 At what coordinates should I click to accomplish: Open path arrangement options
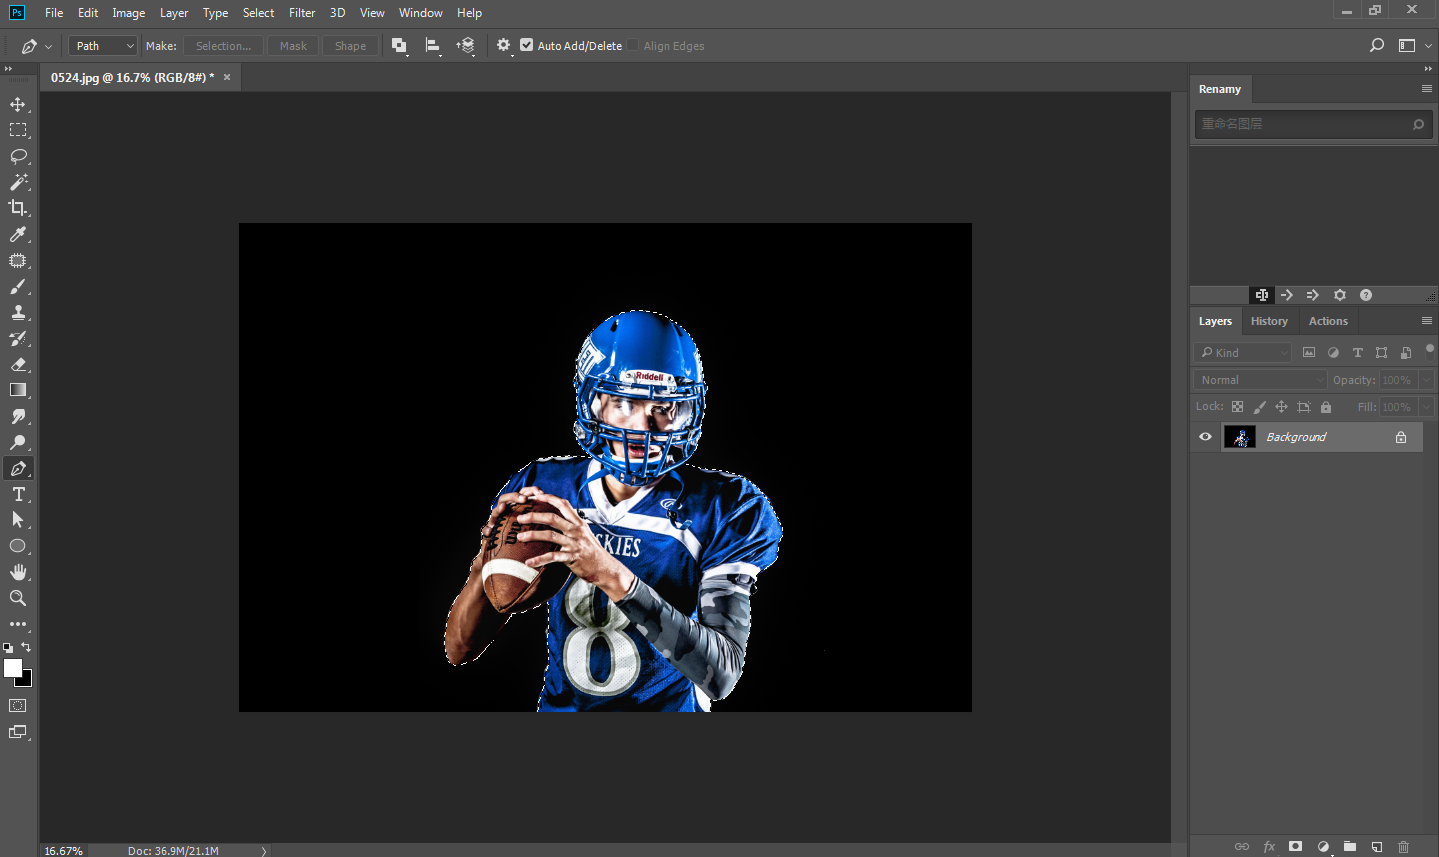(x=466, y=46)
